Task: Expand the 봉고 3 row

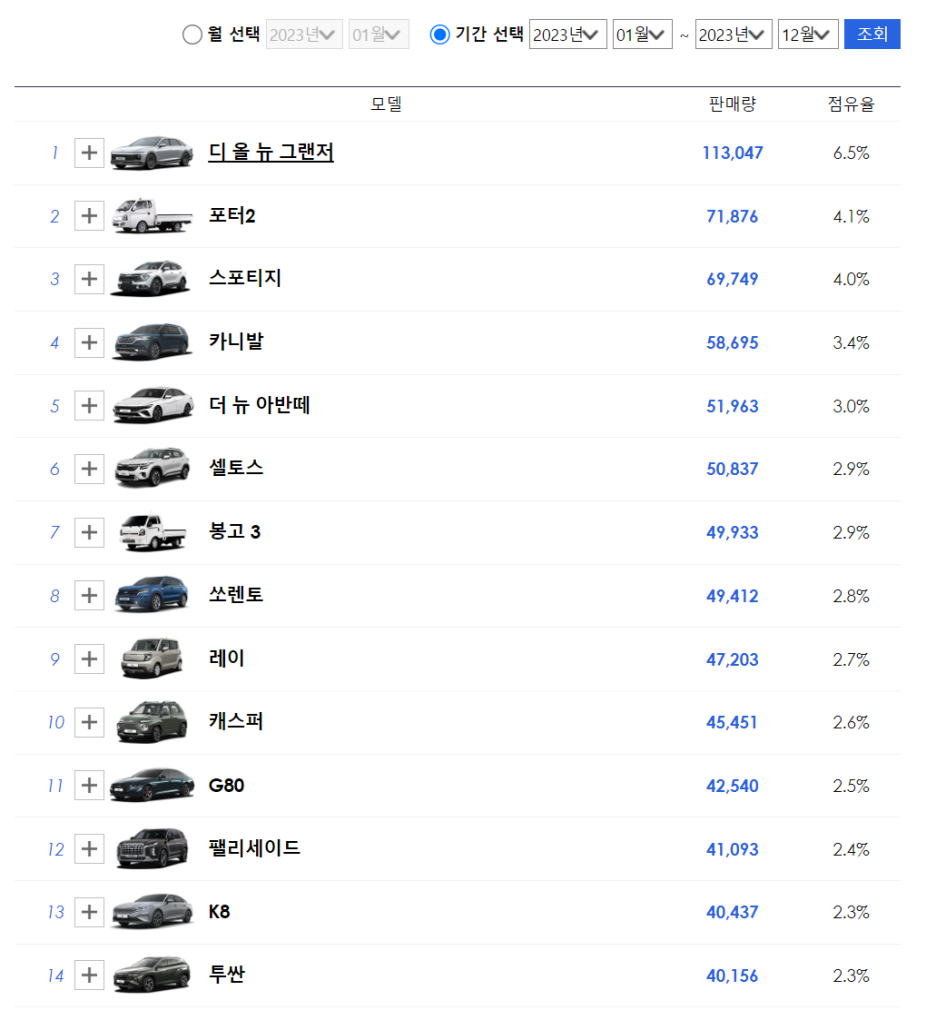Action: pos(90,532)
